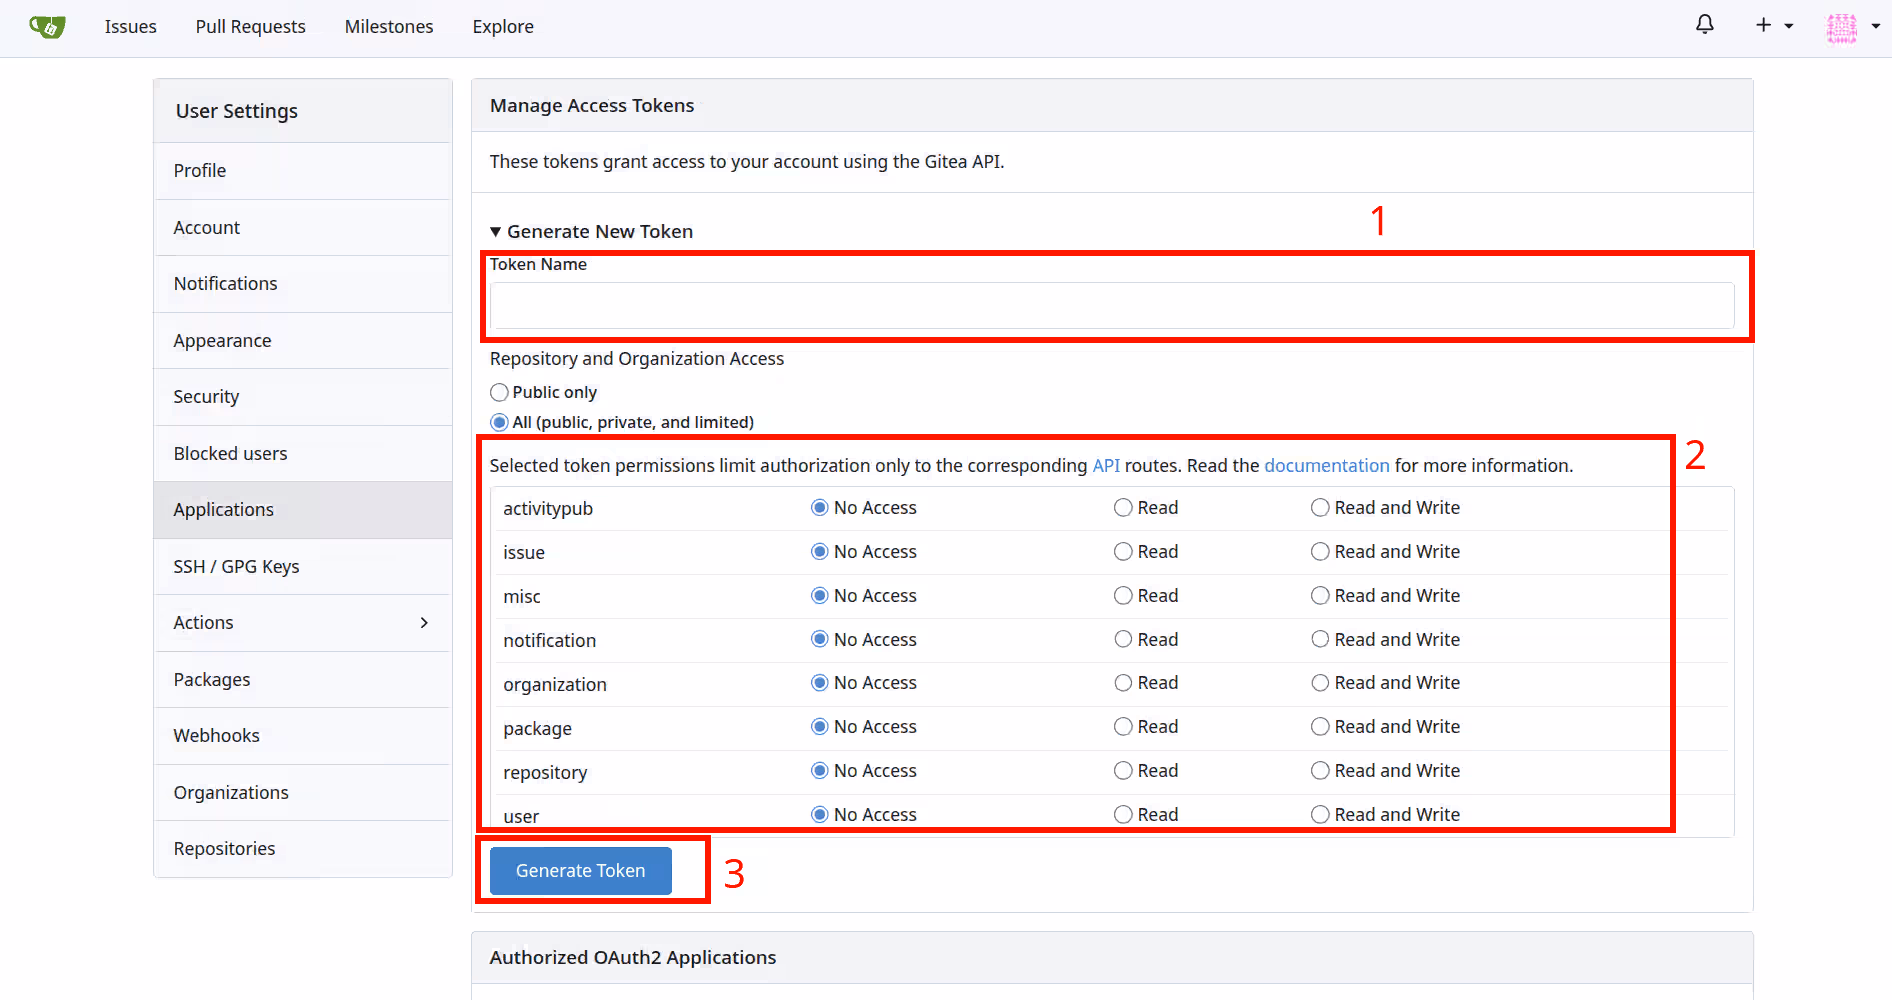Select the Public only access option
Image resolution: width=1892 pixels, height=1000 pixels.
click(x=500, y=392)
